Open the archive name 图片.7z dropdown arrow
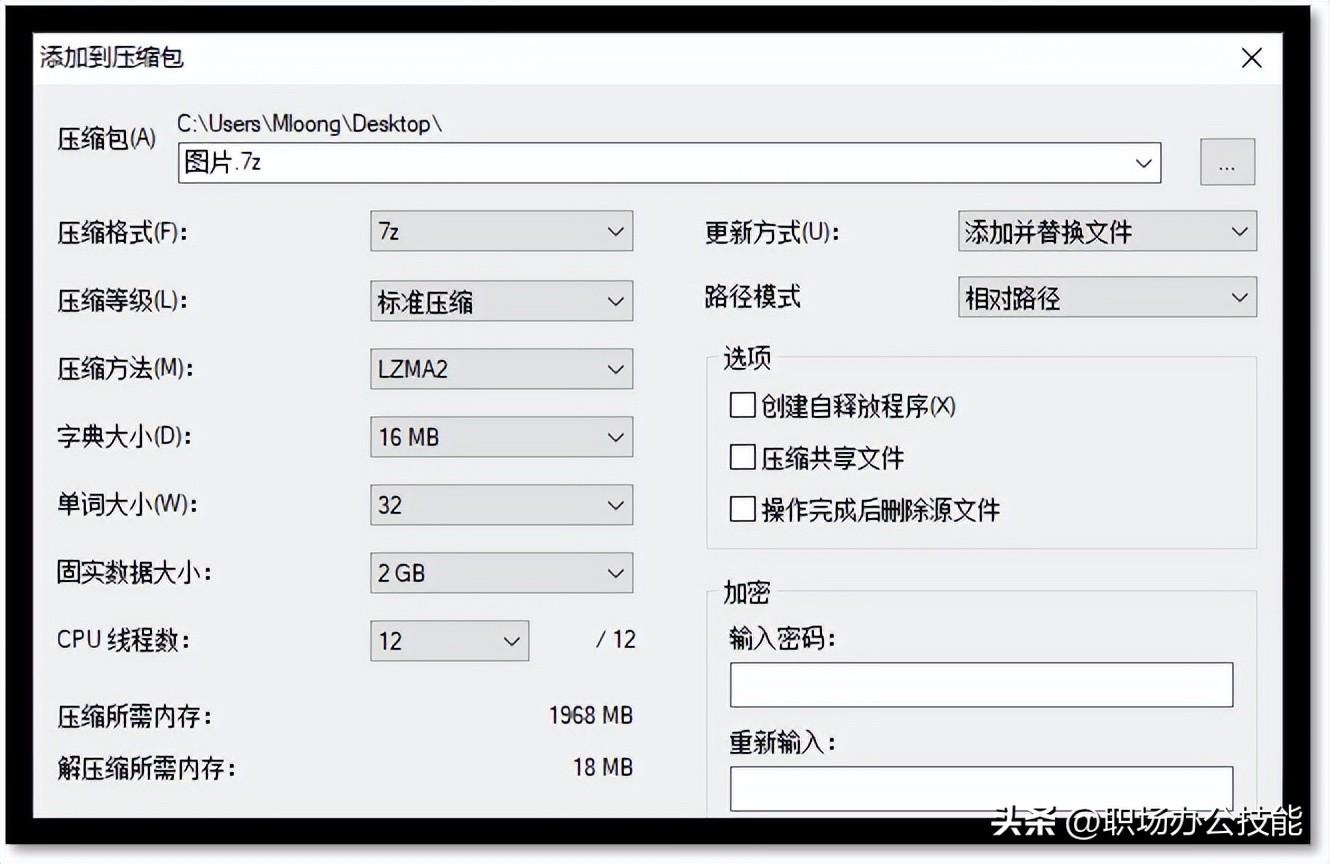Image resolution: width=1330 pixels, height=864 pixels. [1144, 163]
